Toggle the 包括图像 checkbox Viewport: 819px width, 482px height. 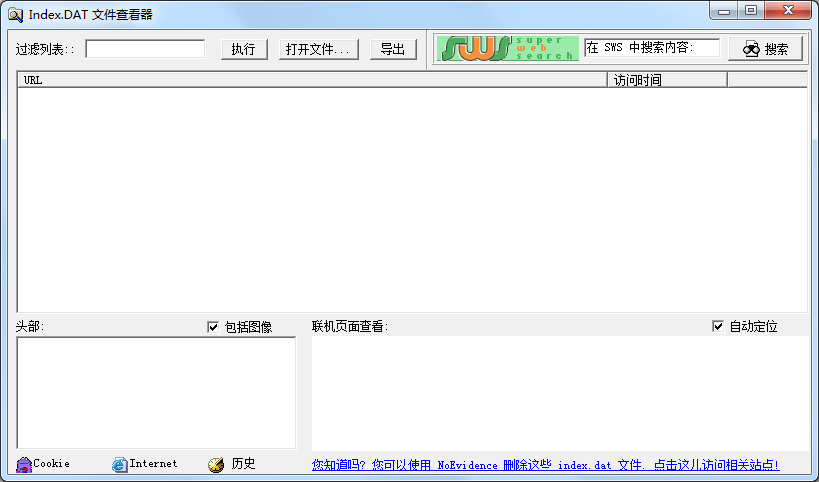click(x=213, y=327)
